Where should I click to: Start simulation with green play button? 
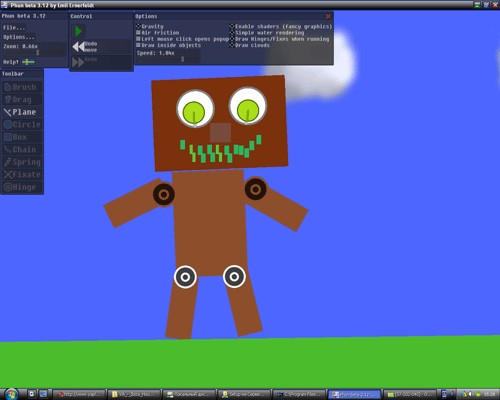(79, 31)
